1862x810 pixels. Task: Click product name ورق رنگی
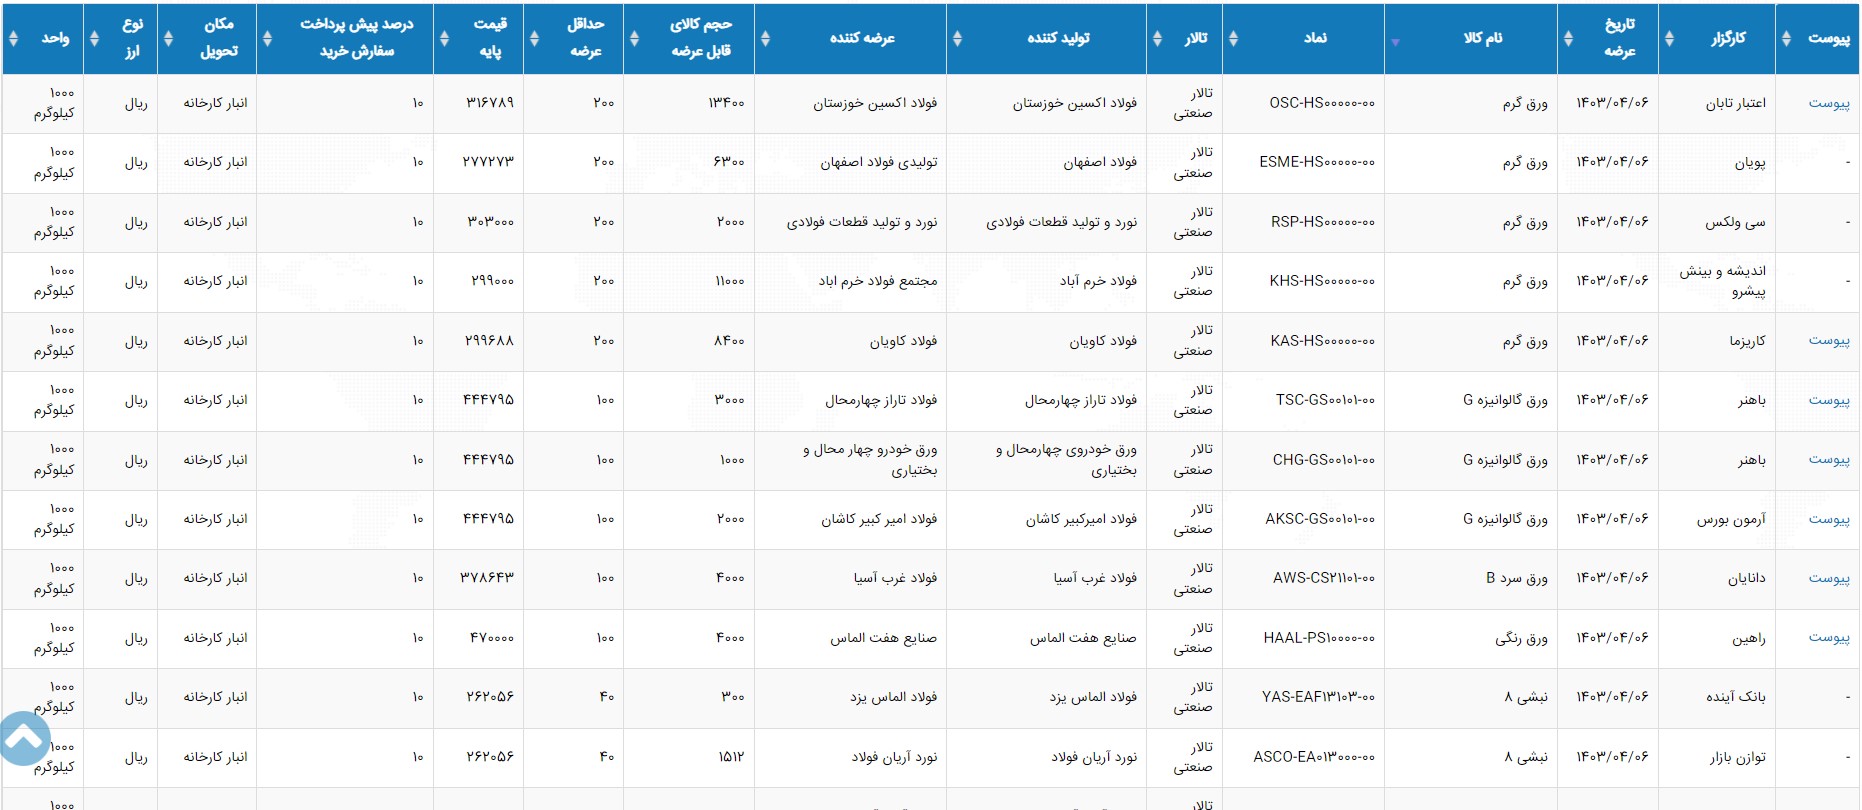coord(1521,638)
